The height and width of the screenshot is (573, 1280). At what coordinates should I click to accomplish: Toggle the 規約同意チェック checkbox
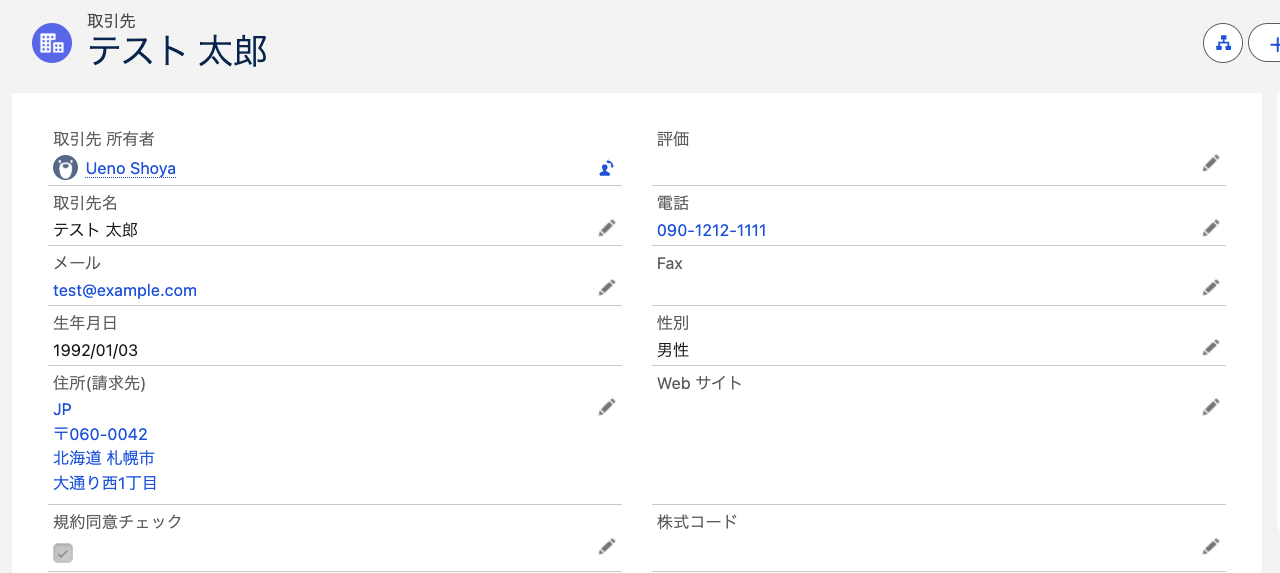pos(63,552)
